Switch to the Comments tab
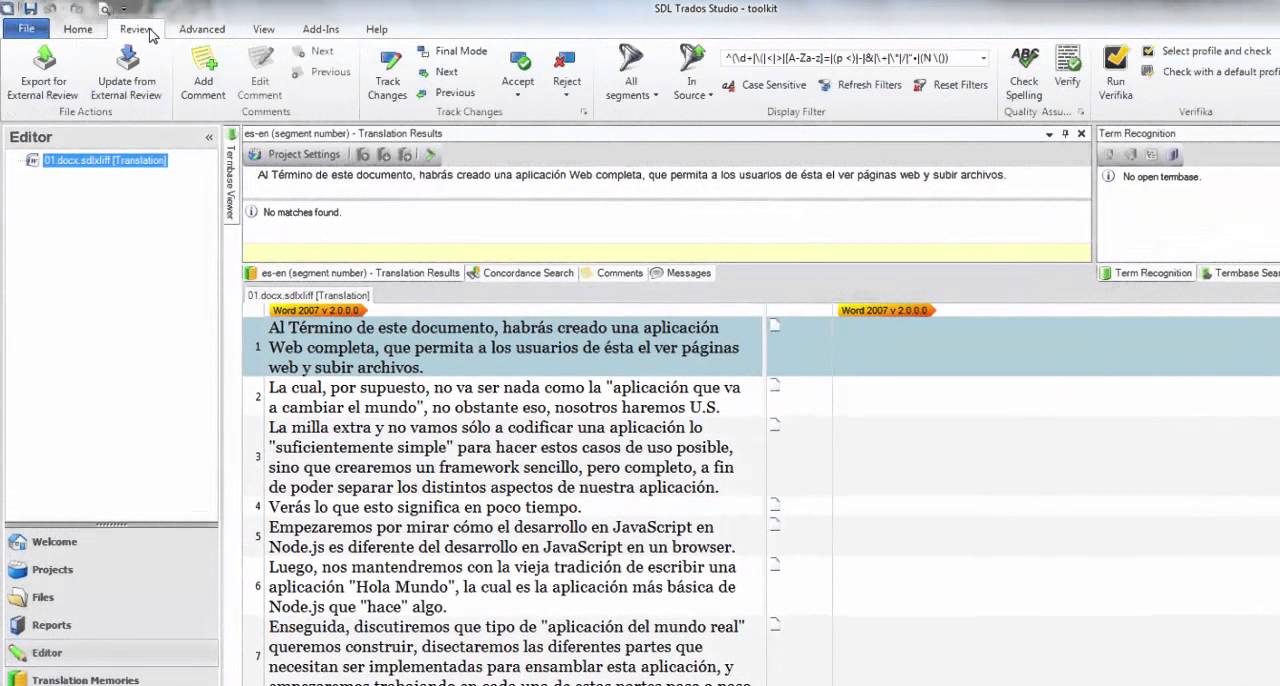1280x686 pixels. [611, 273]
